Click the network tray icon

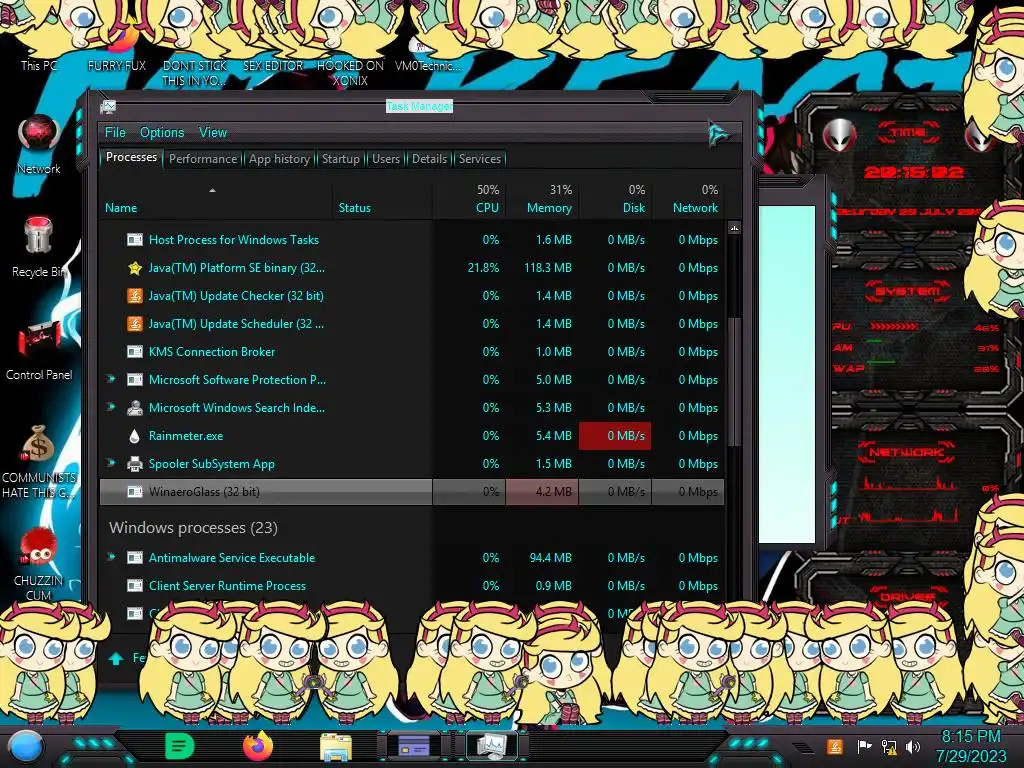pos(888,746)
